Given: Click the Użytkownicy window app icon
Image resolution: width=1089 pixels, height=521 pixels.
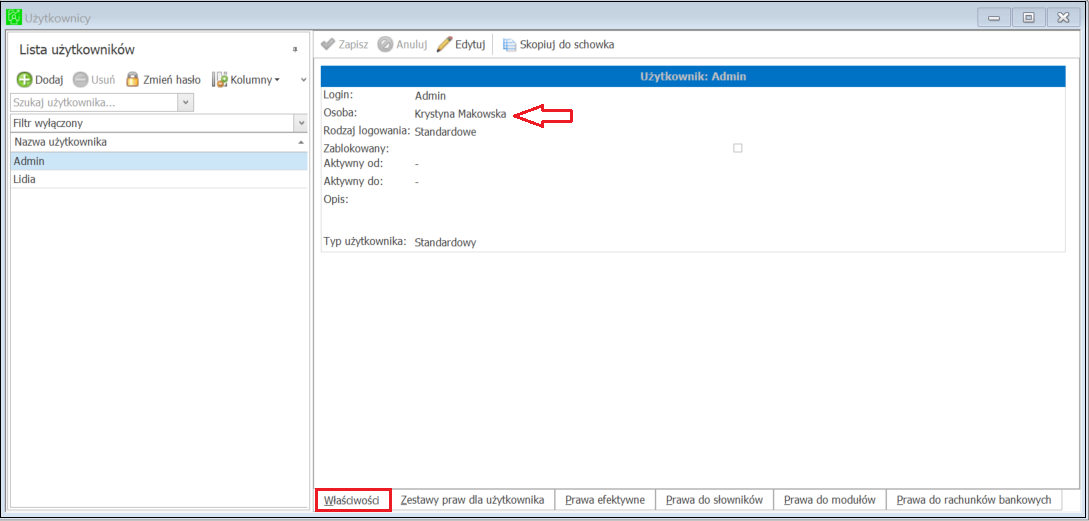Looking at the screenshot, I should [x=13, y=17].
